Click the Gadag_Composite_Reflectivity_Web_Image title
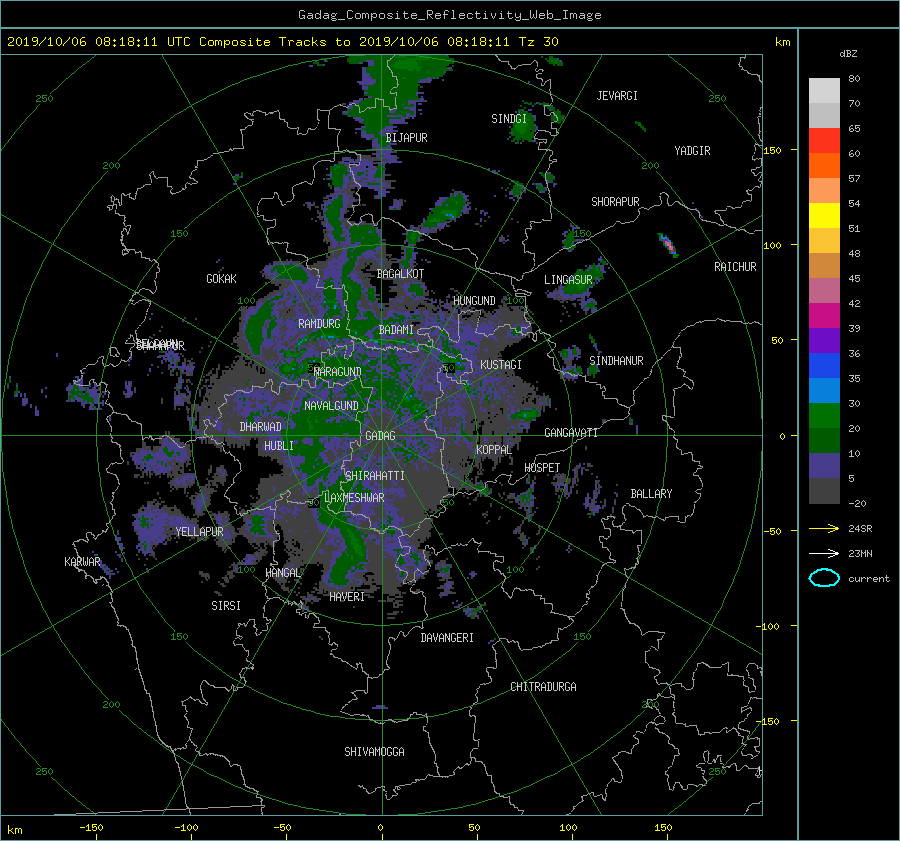The width and height of the screenshot is (900, 841). click(449, 15)
